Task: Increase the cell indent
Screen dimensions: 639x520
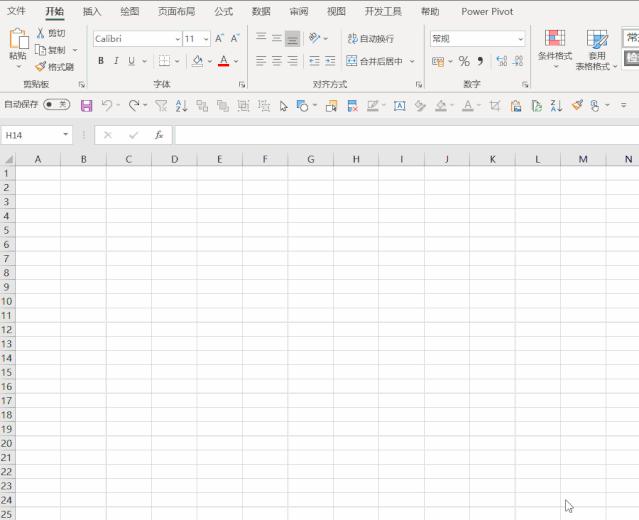Action: point(330,61)
